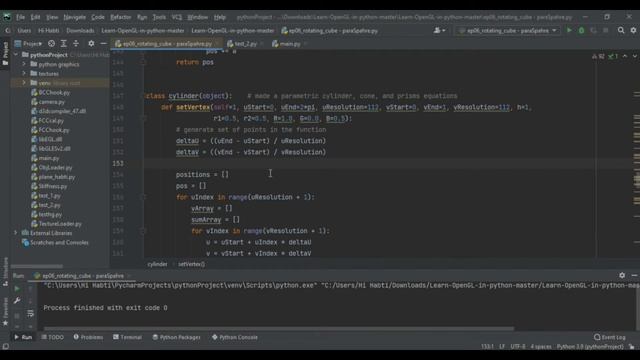Open the Run menu

pos(142,17)
